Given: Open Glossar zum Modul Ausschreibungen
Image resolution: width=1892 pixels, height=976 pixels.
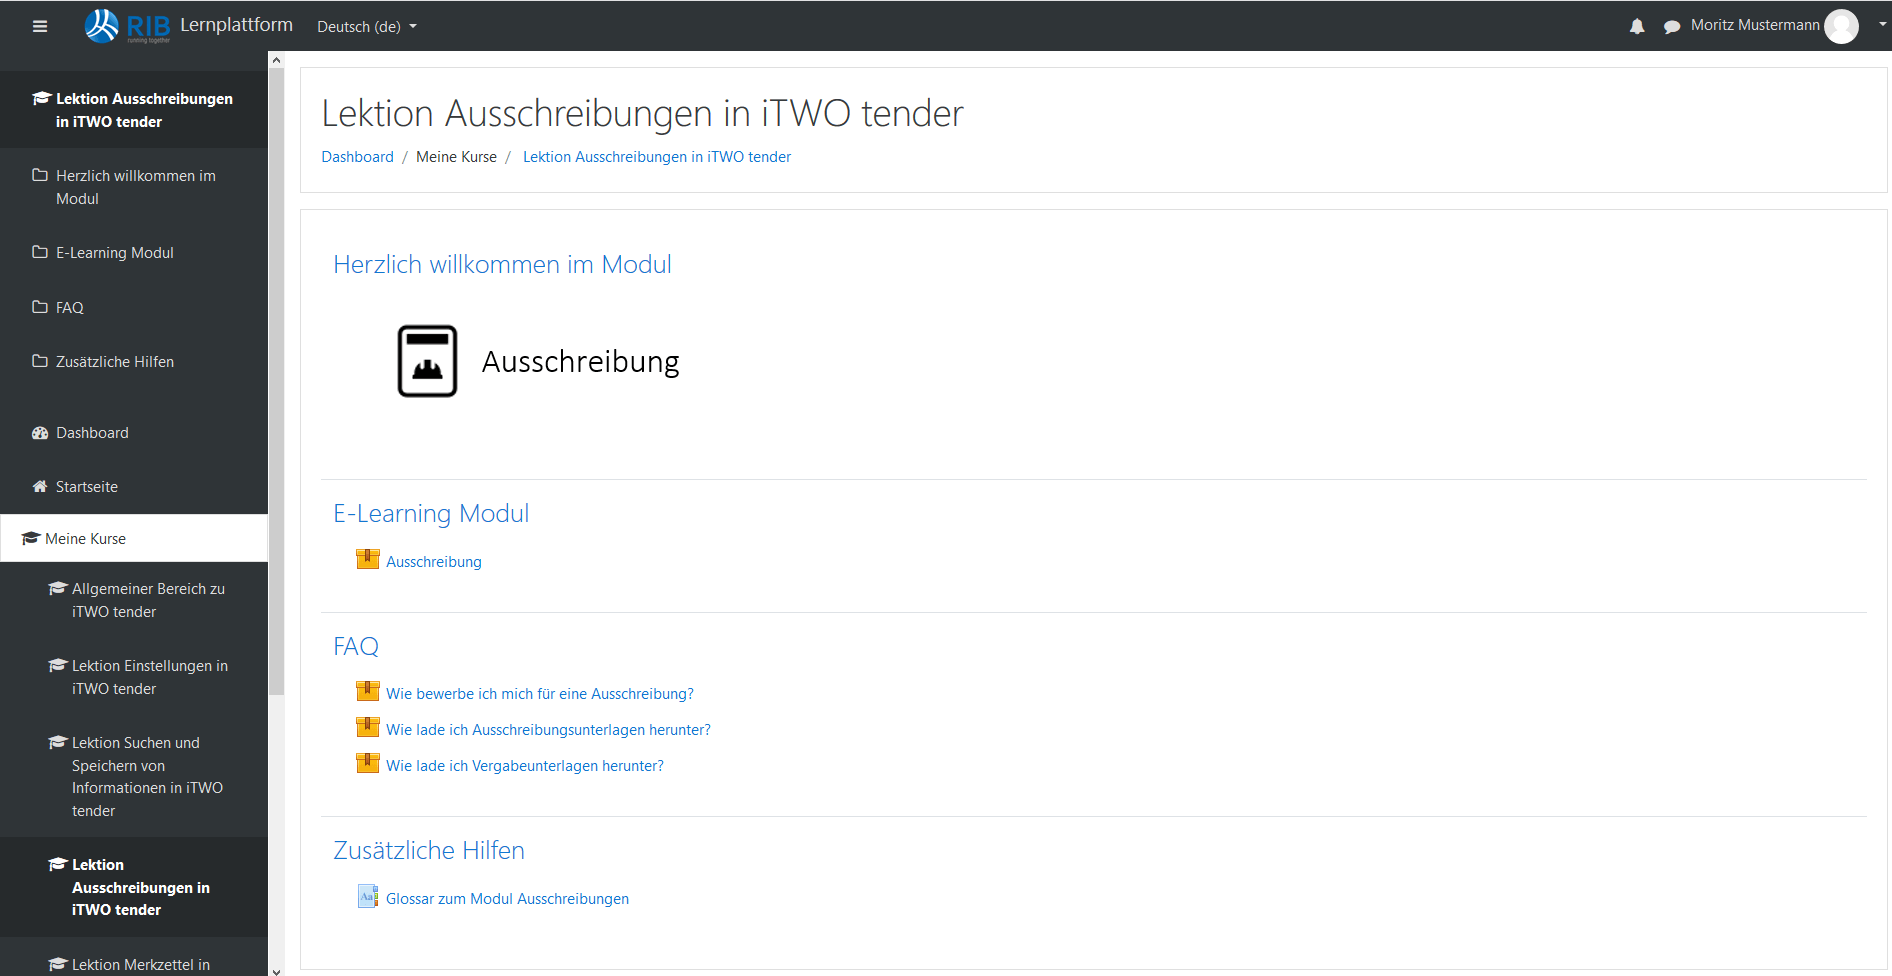Looking at the screenshot, I should 507,899.
